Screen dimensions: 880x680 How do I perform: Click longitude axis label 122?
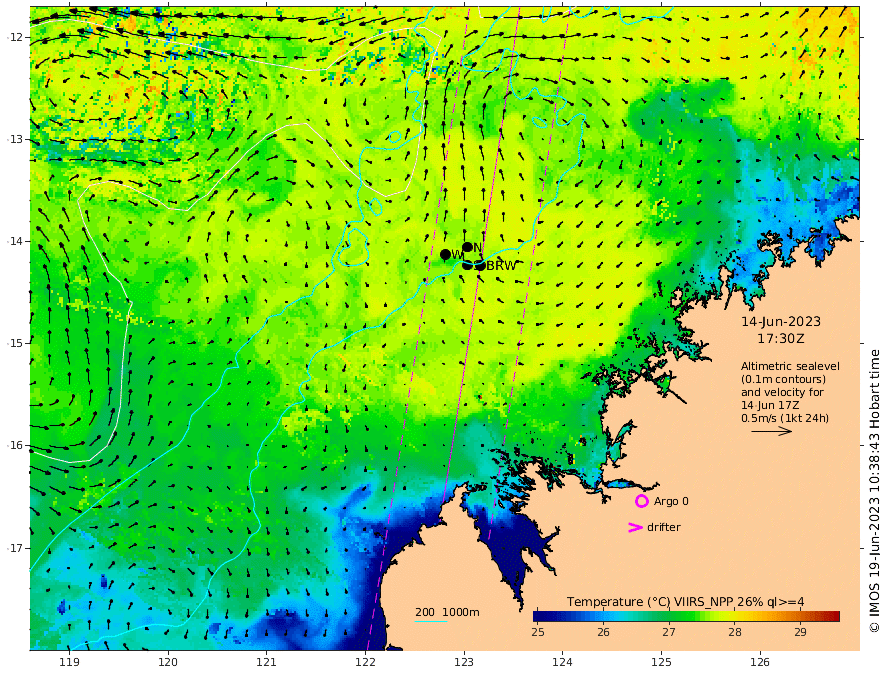365,662
